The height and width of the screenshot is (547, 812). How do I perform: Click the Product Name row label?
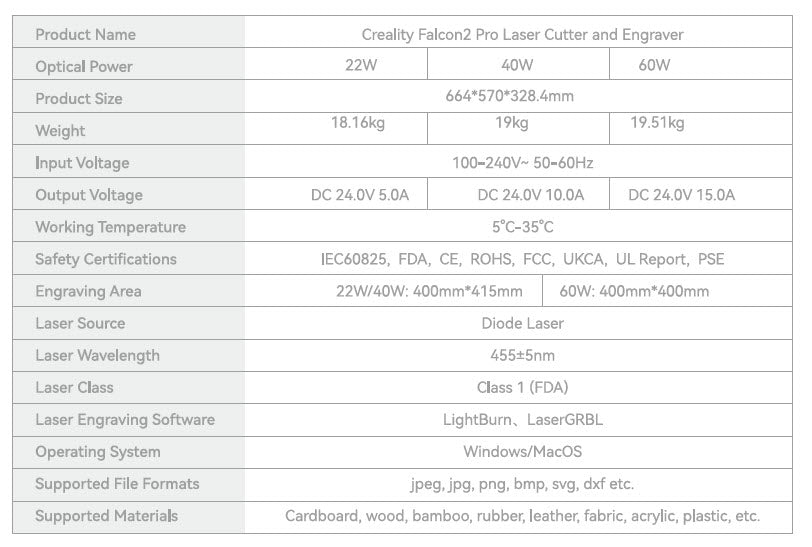(85, 34)
